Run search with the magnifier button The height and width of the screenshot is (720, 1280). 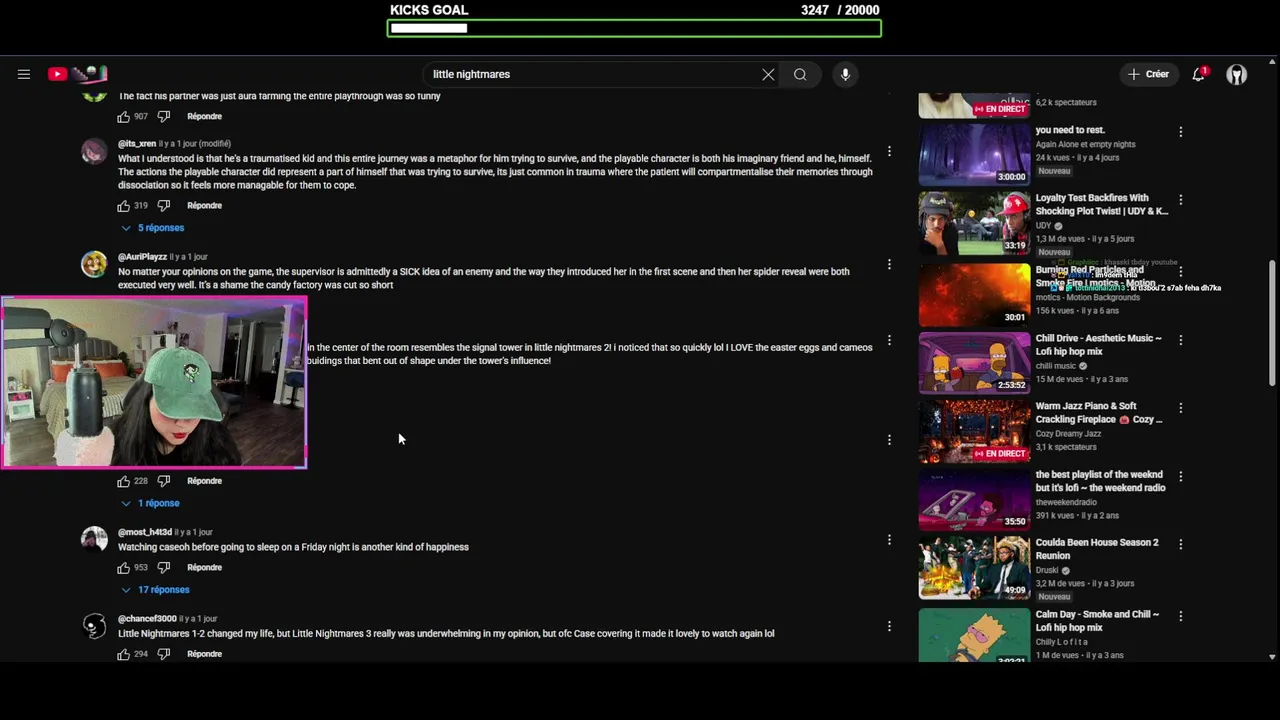click(800, 74)
